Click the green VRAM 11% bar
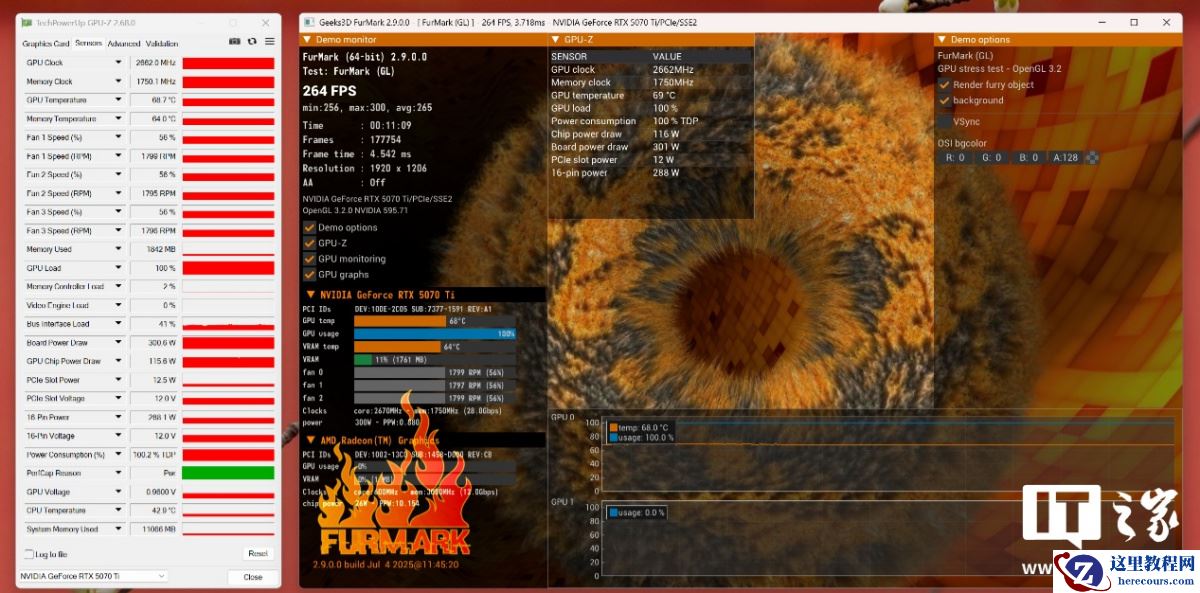1200x593 pixels. [x=363, y=359]
